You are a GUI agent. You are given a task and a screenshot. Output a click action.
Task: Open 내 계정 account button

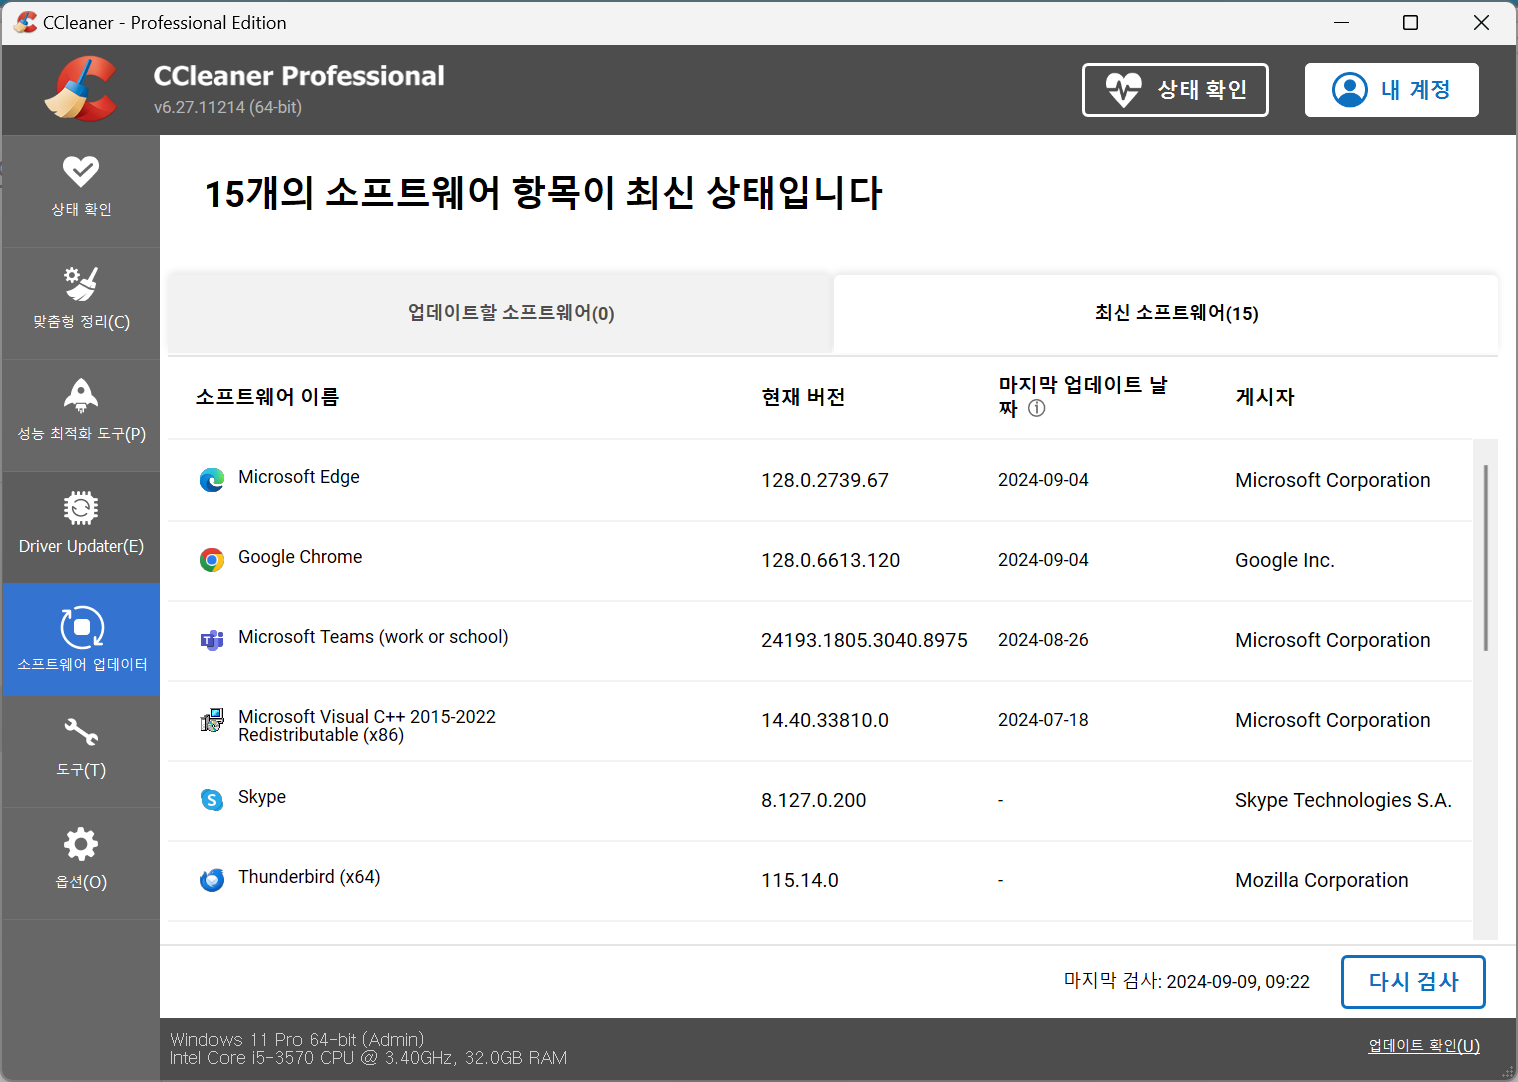1391,90
